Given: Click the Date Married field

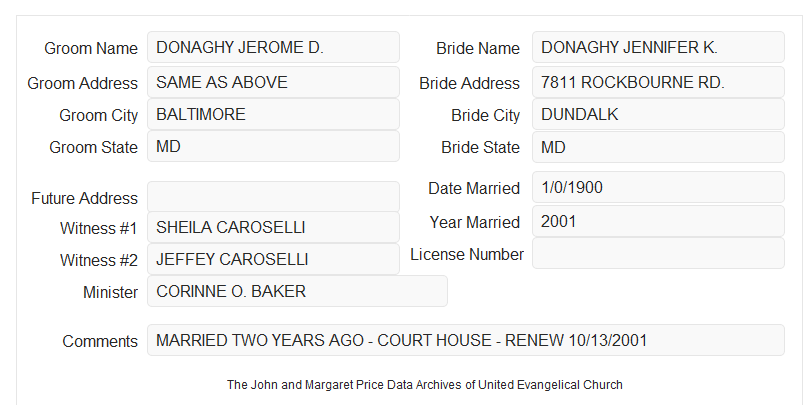Looking at the screenshot, I should pyautogui.click(x=658, y=187).
